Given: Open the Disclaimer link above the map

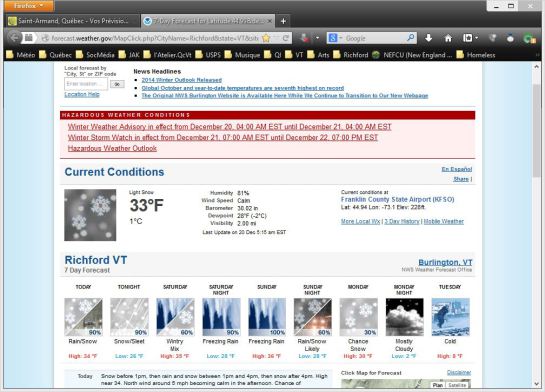Looking at the screenshot, I should pyautogui.click(x=459, y=373).
